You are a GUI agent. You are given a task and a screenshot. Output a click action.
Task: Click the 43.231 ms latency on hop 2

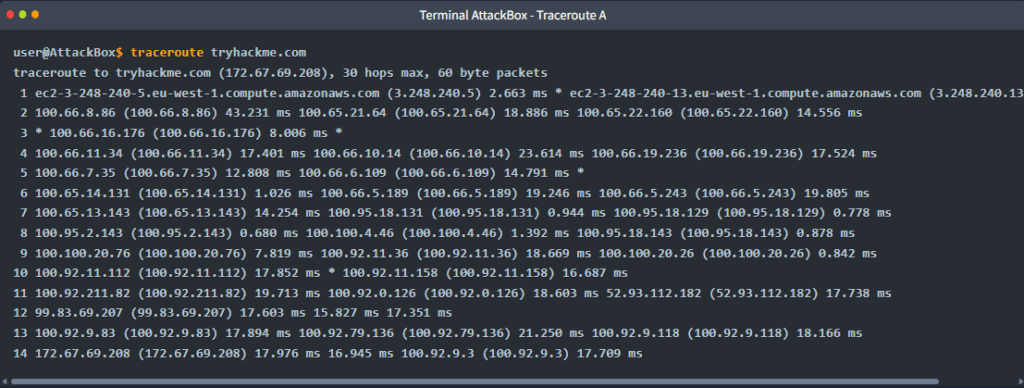coord(258,113)
